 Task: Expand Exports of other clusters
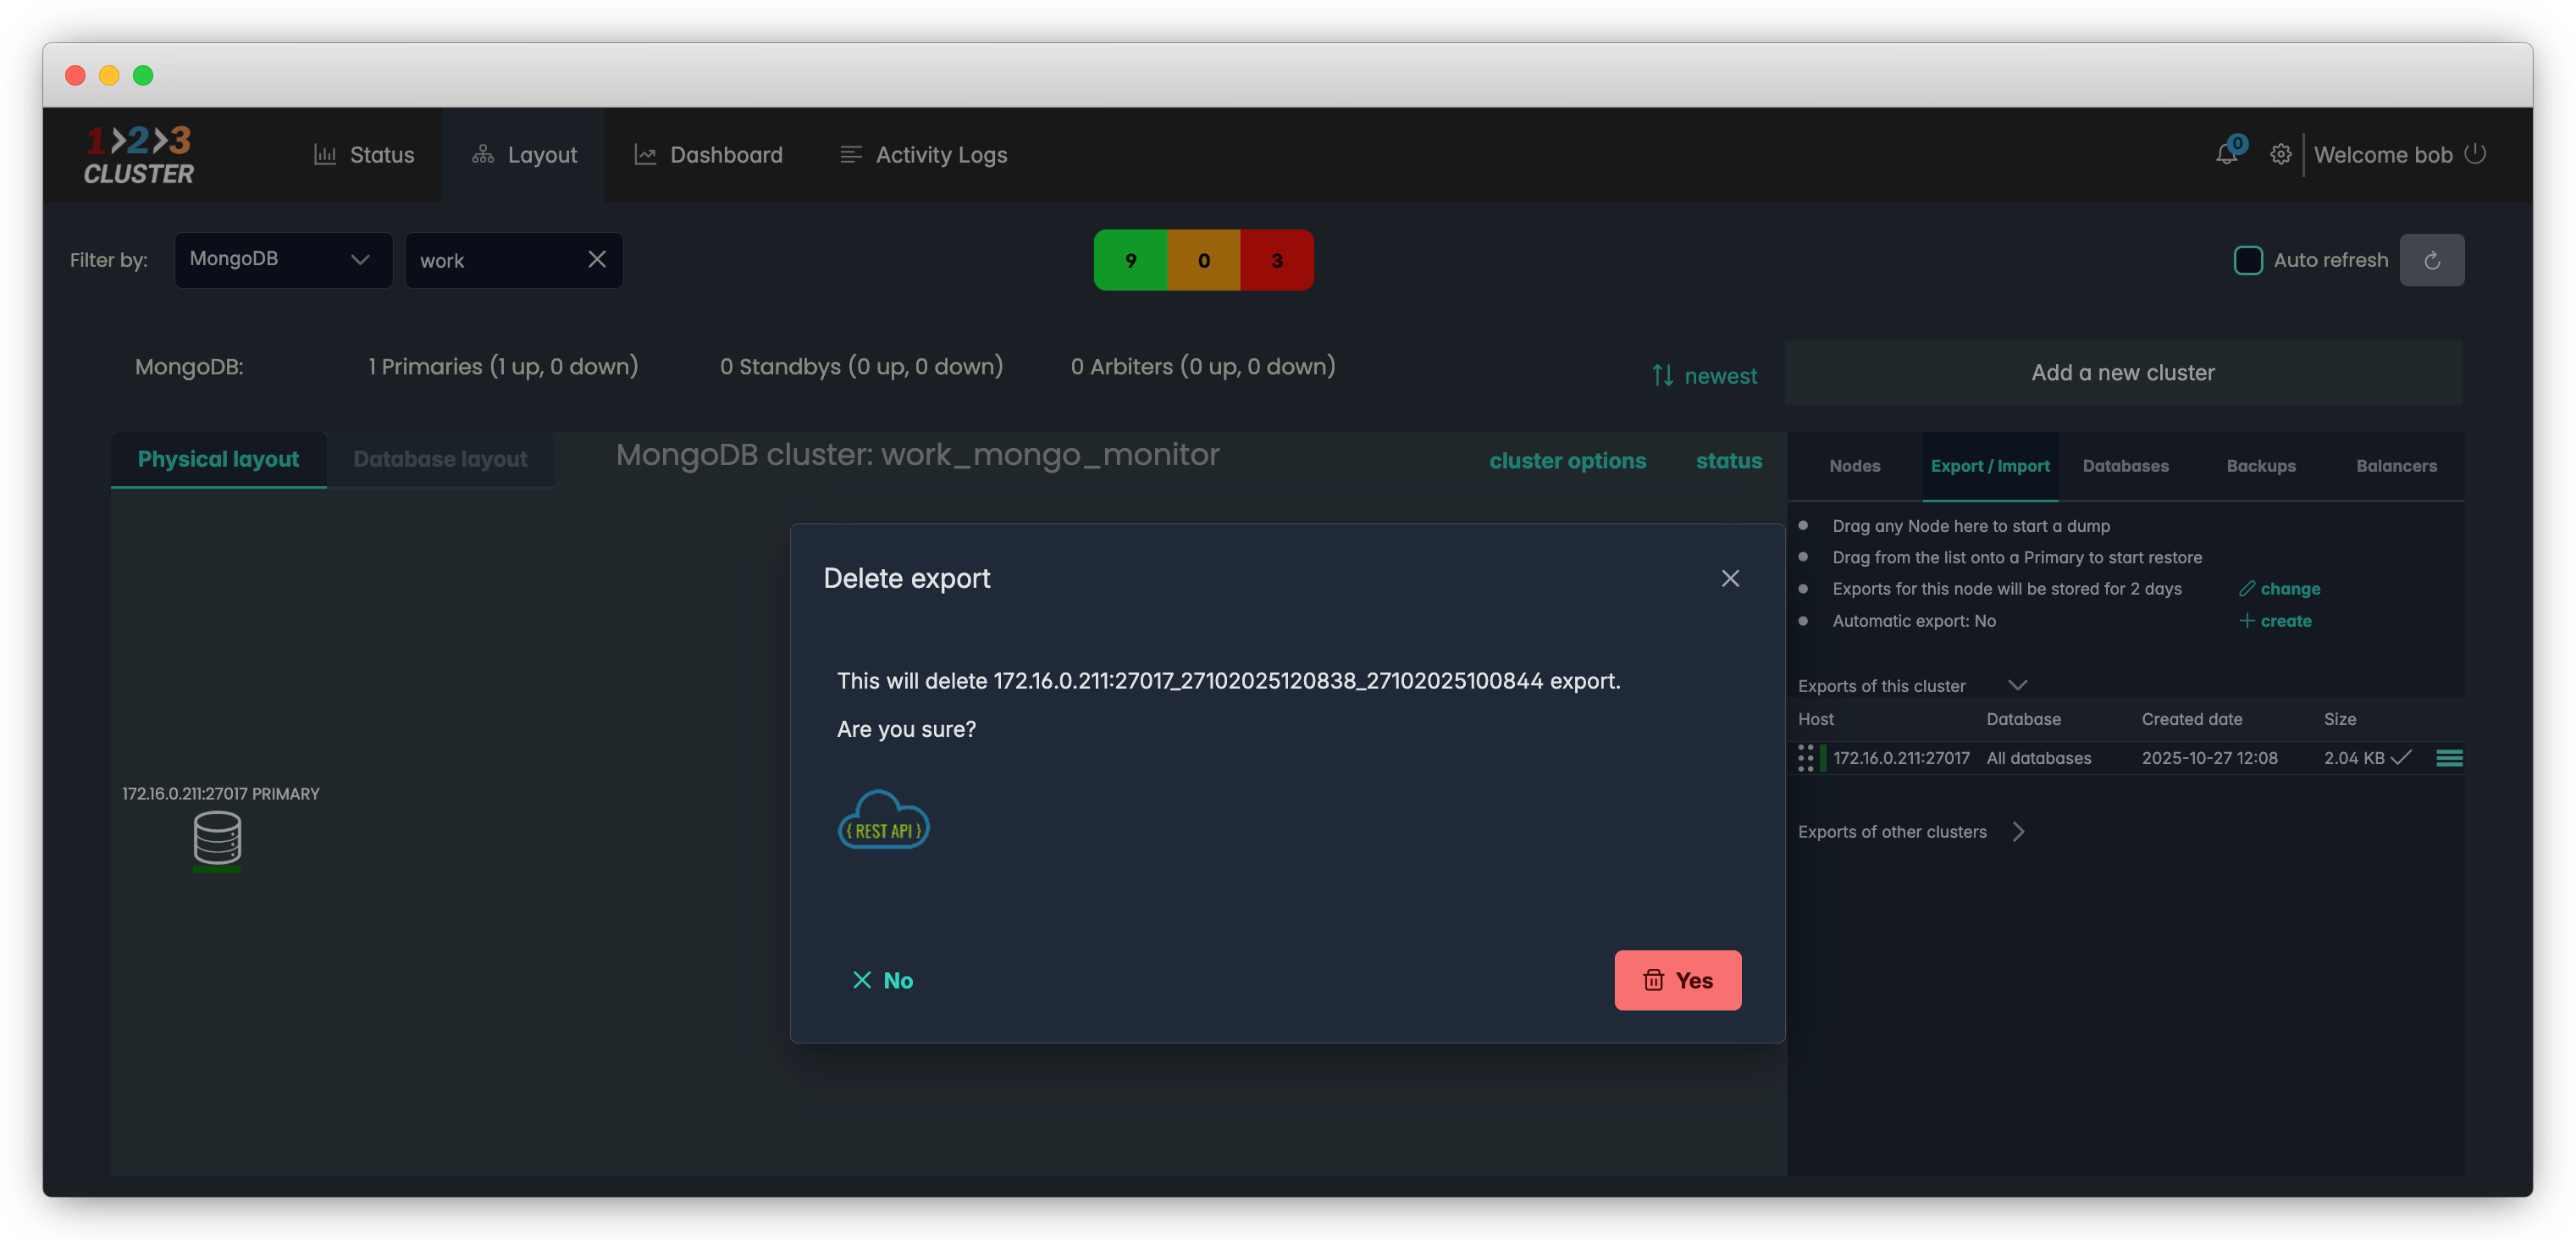click(2018, 832)
